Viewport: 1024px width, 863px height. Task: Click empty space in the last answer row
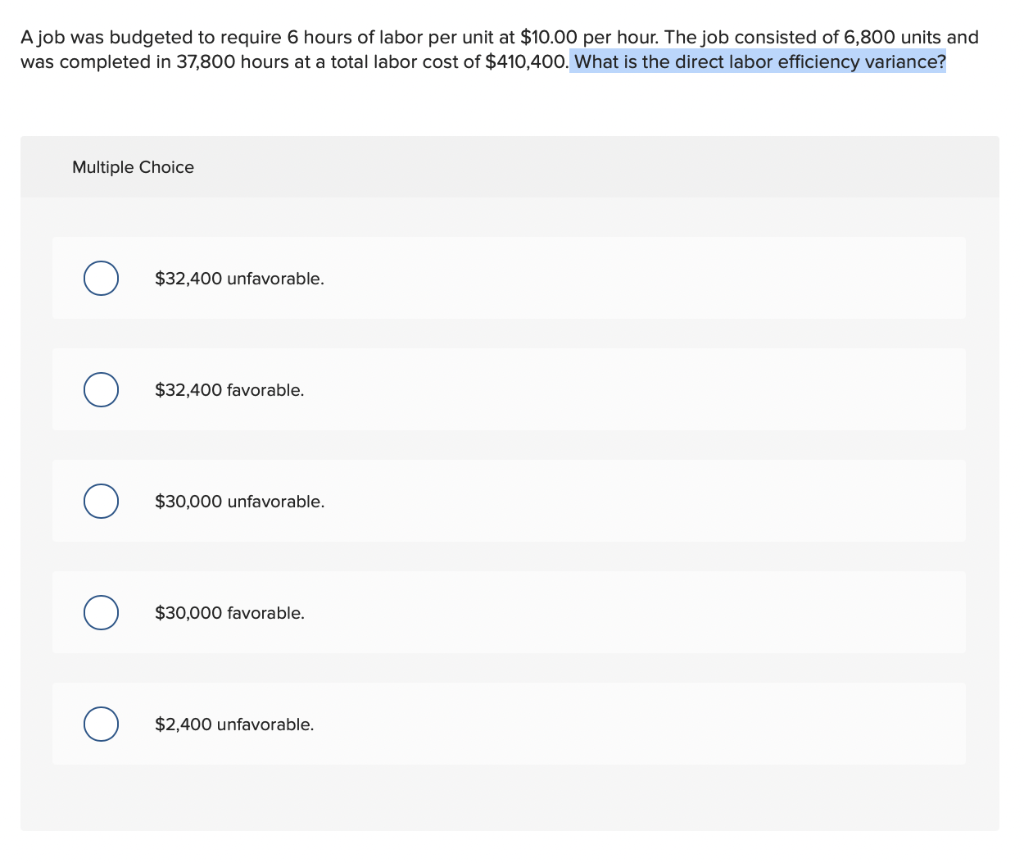click(x=640, y=724)
